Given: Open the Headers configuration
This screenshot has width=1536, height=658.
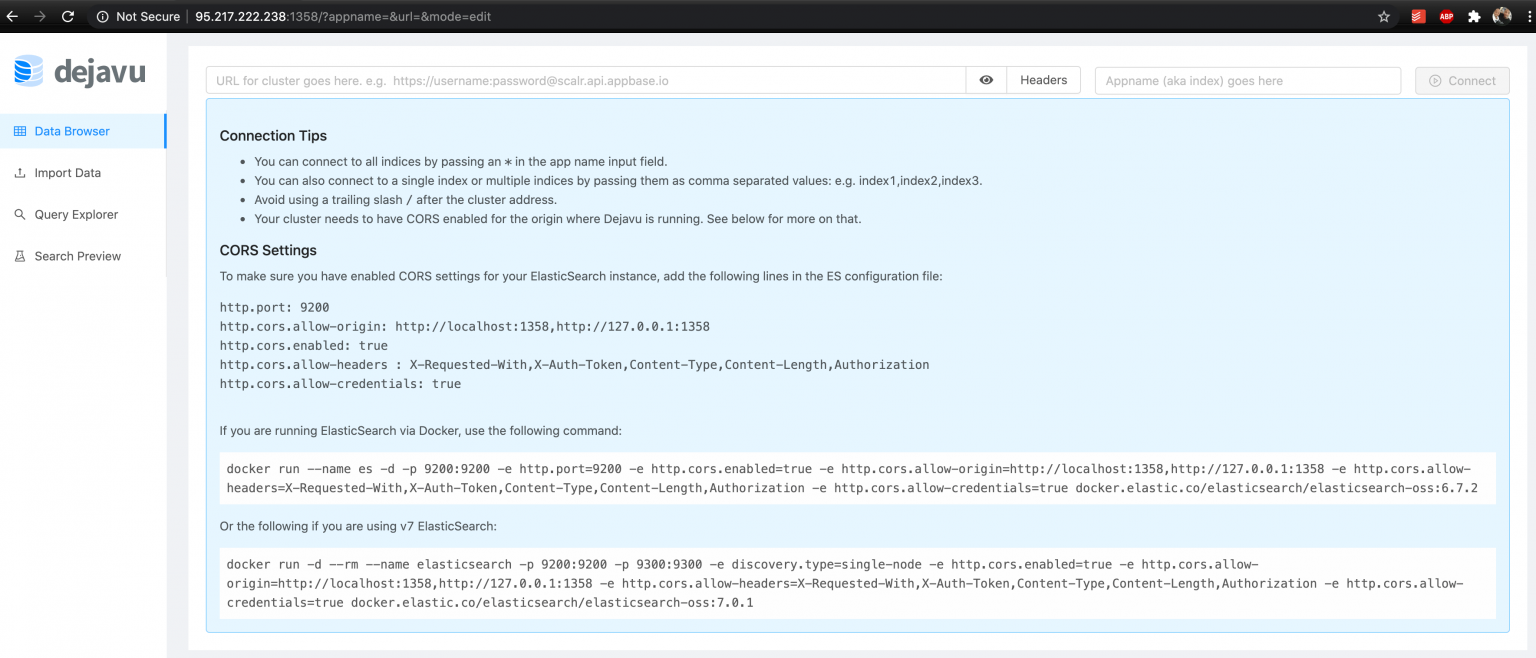Looking at the screenshot, I should click(x=1043, y=80).
